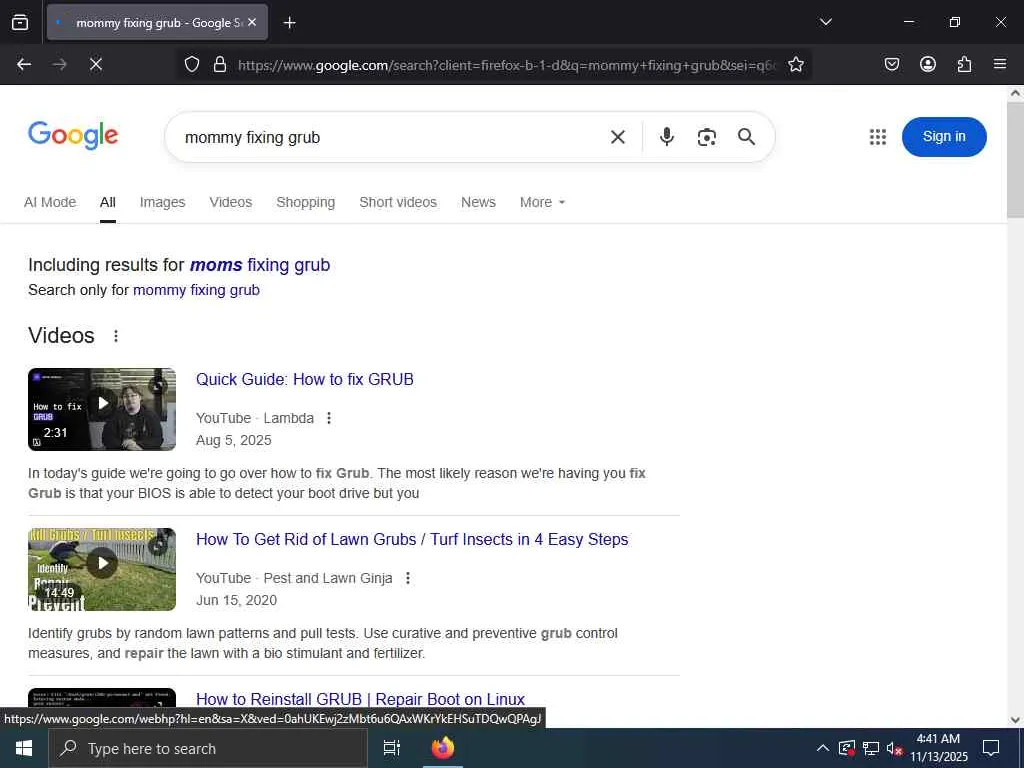
Task: Open the tracking protection shield icon
Action: coord(191,64)
